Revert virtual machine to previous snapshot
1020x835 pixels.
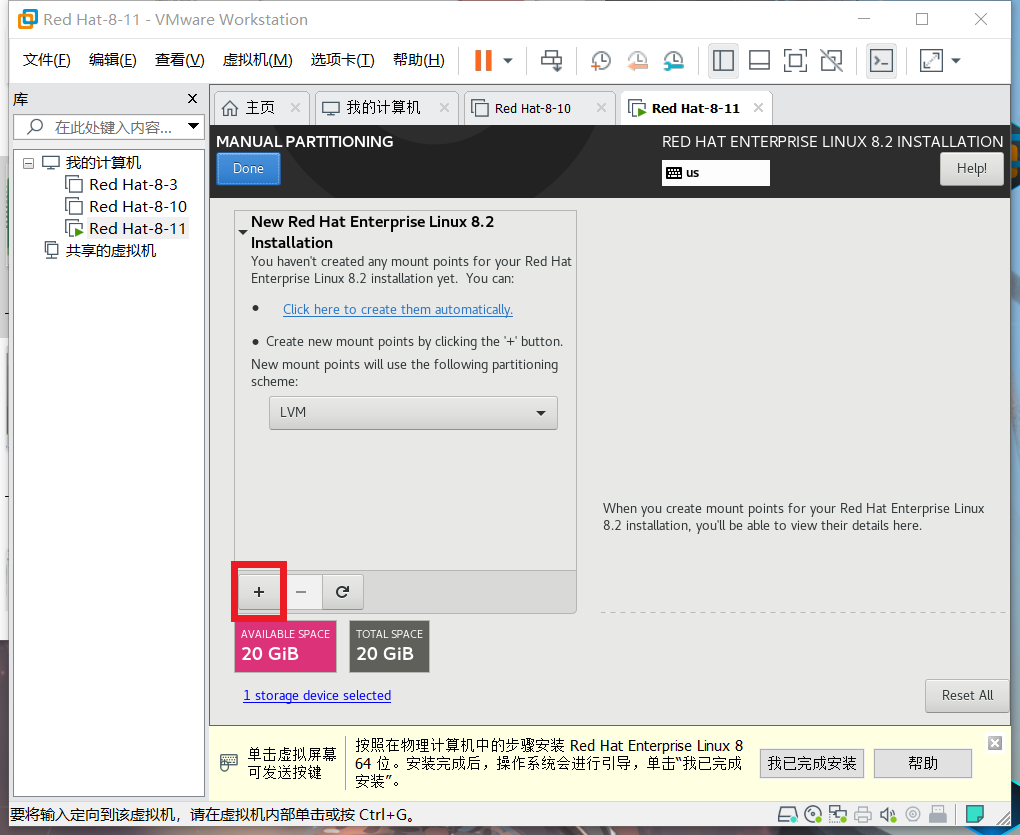pyautogui.click(x=638, y=60)
